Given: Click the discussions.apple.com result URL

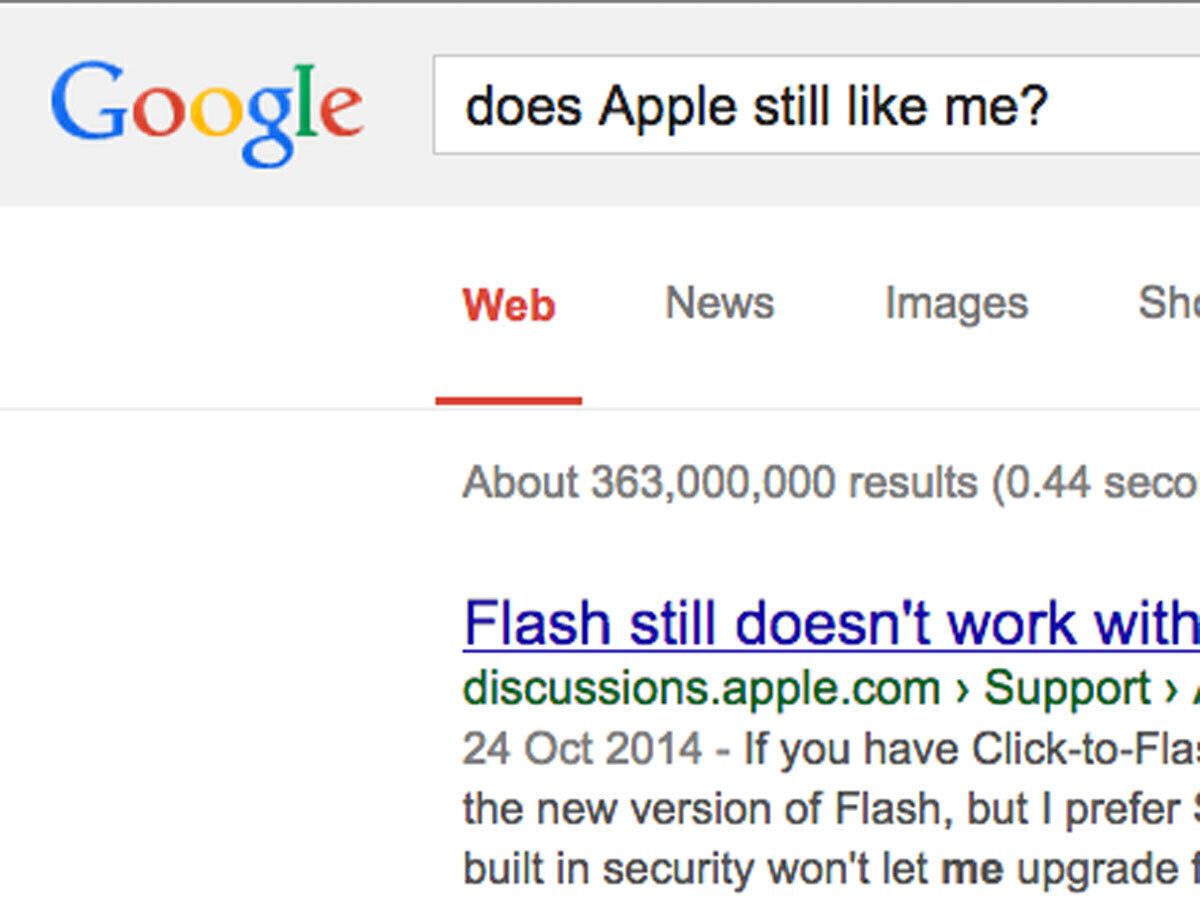Looking at the screenshot, I should 700,689.
